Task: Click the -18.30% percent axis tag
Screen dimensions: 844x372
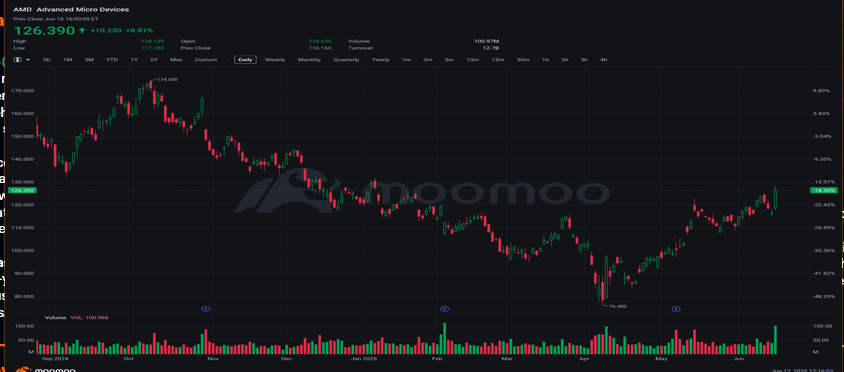Action: point(824,191)
